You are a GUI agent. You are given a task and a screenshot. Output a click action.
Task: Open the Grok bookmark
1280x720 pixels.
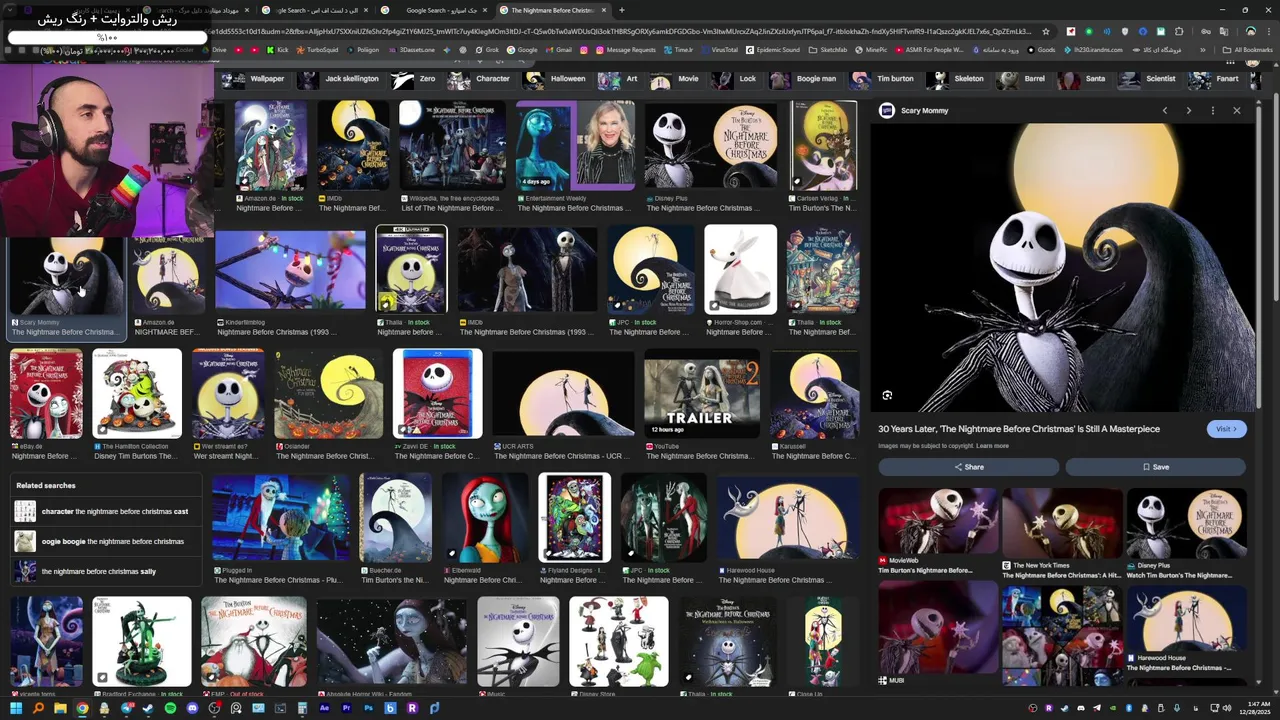pyautogui.click(x=488, y=49)
